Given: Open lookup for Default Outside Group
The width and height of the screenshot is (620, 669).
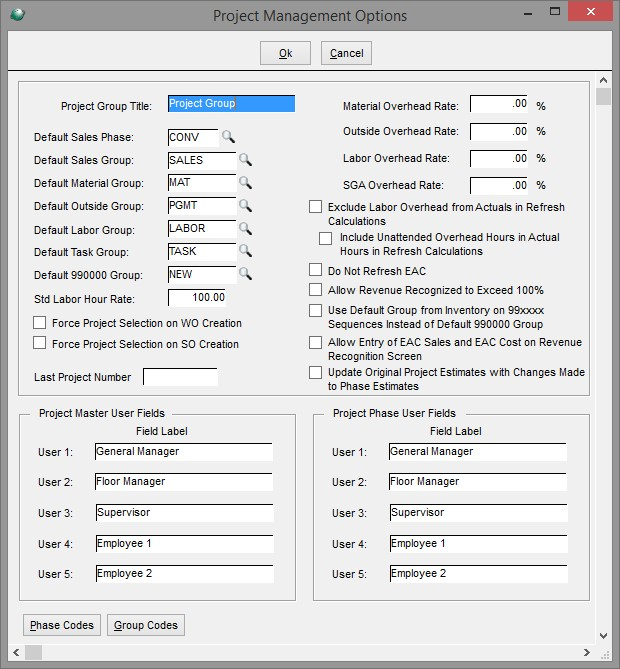Looking at the screenshot, I should [x=245, y=206].
